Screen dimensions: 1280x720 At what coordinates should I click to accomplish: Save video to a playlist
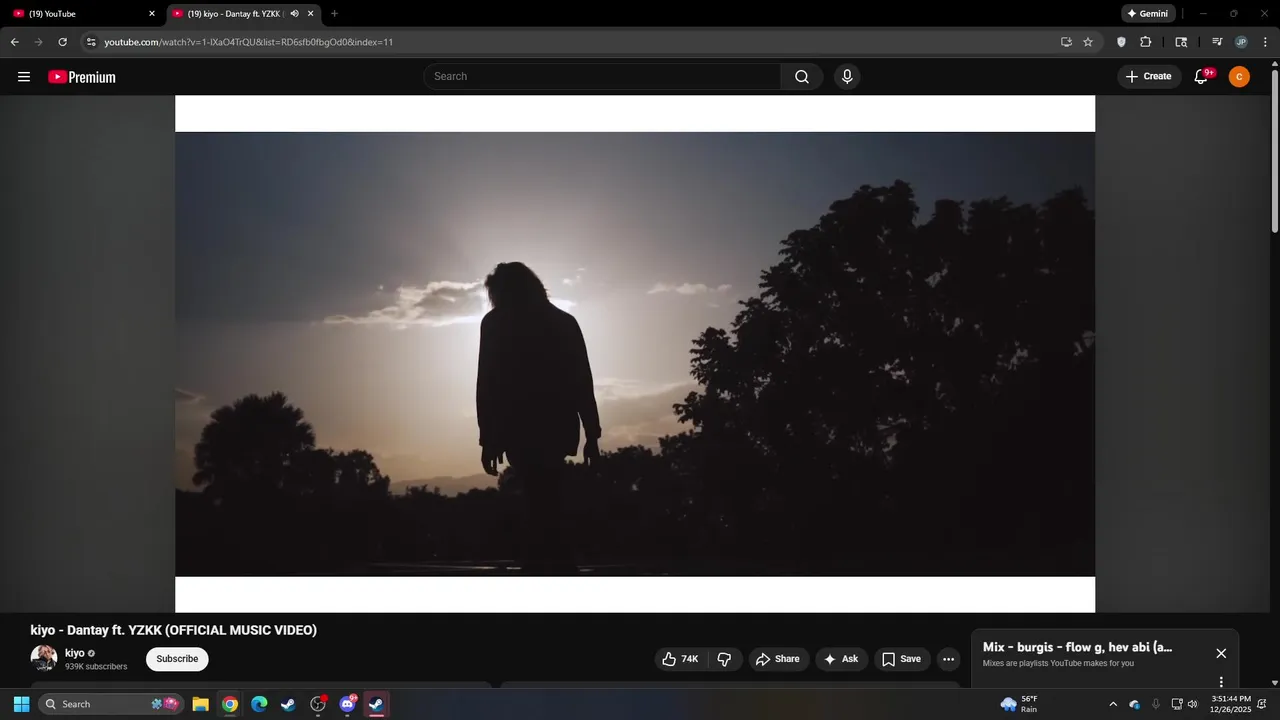[902, 659]
